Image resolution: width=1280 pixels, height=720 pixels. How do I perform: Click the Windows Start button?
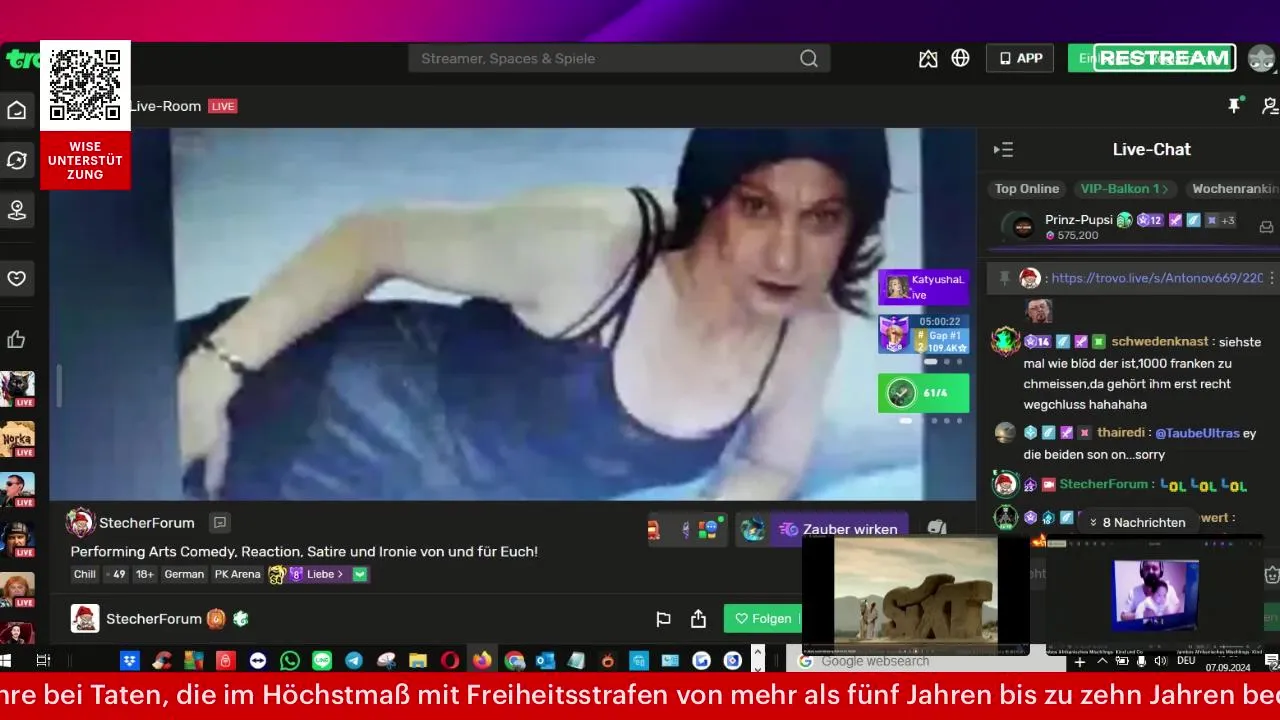pyautogui.click(x=5, y=660)
